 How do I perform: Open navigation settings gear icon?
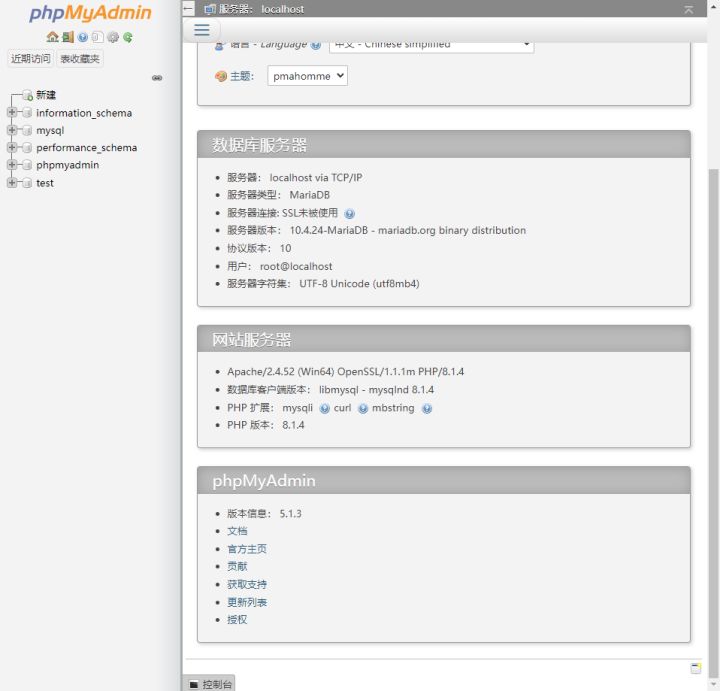112,37
